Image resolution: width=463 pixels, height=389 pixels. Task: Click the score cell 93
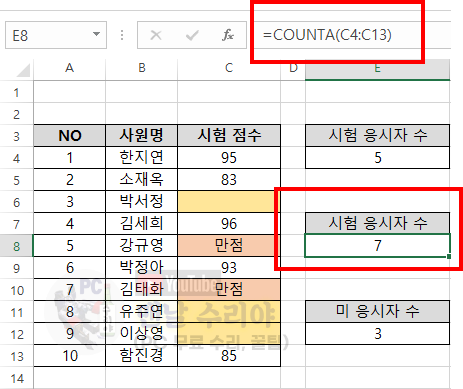point(229,268)
